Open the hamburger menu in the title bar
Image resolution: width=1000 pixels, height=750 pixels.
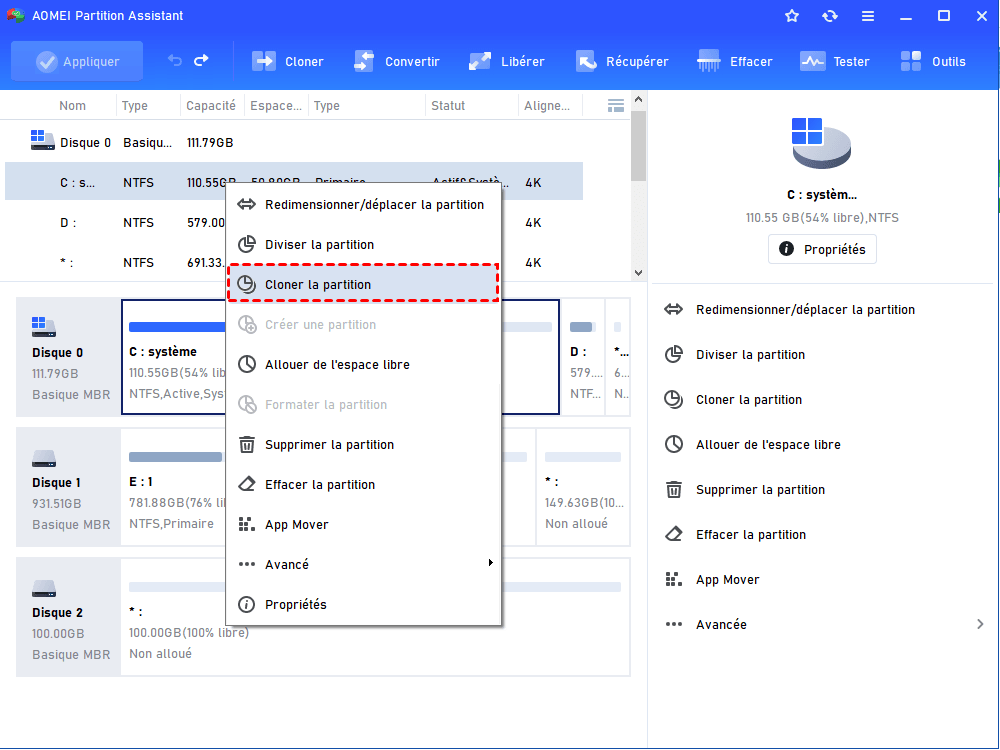click(867, 16)
